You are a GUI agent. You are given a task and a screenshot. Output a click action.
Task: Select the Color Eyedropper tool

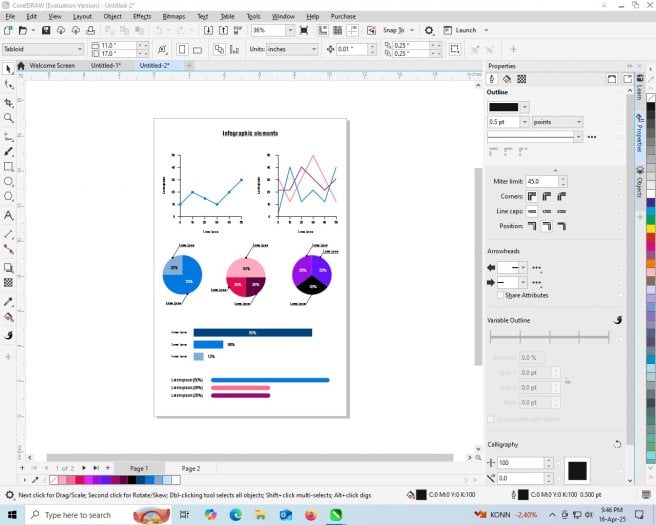8,302
